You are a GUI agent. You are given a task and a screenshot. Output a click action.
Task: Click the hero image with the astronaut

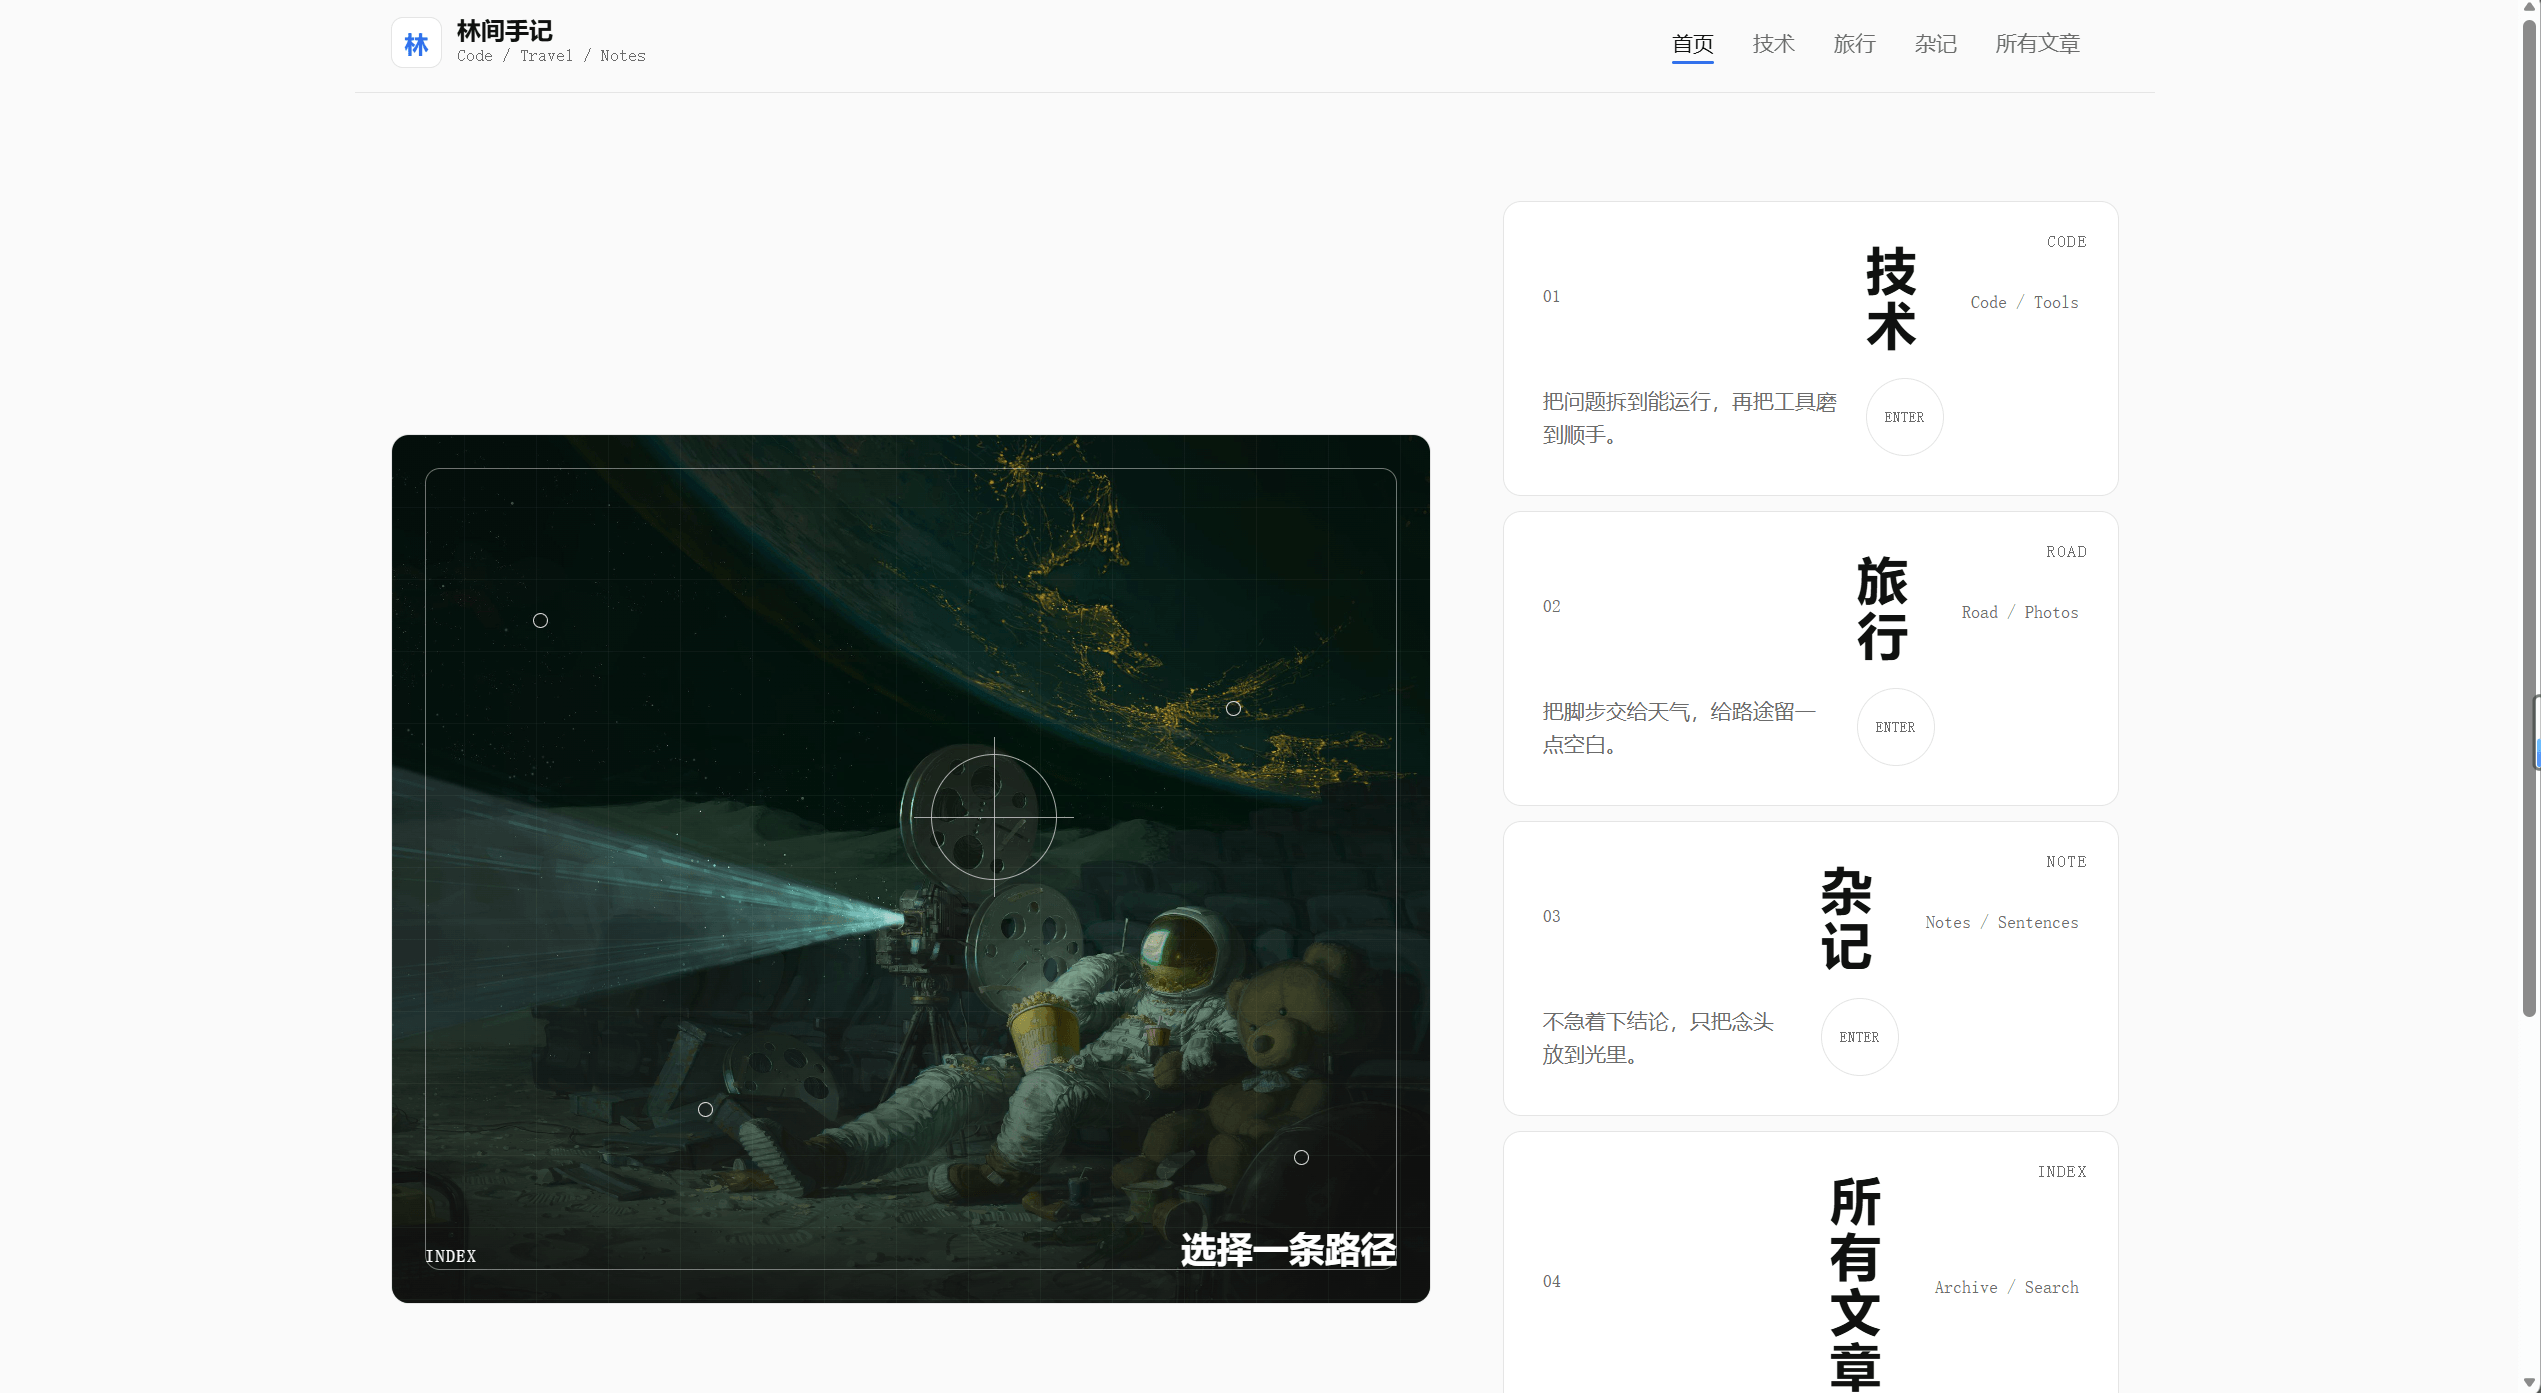pyautogui.click(x=910, y=868)
